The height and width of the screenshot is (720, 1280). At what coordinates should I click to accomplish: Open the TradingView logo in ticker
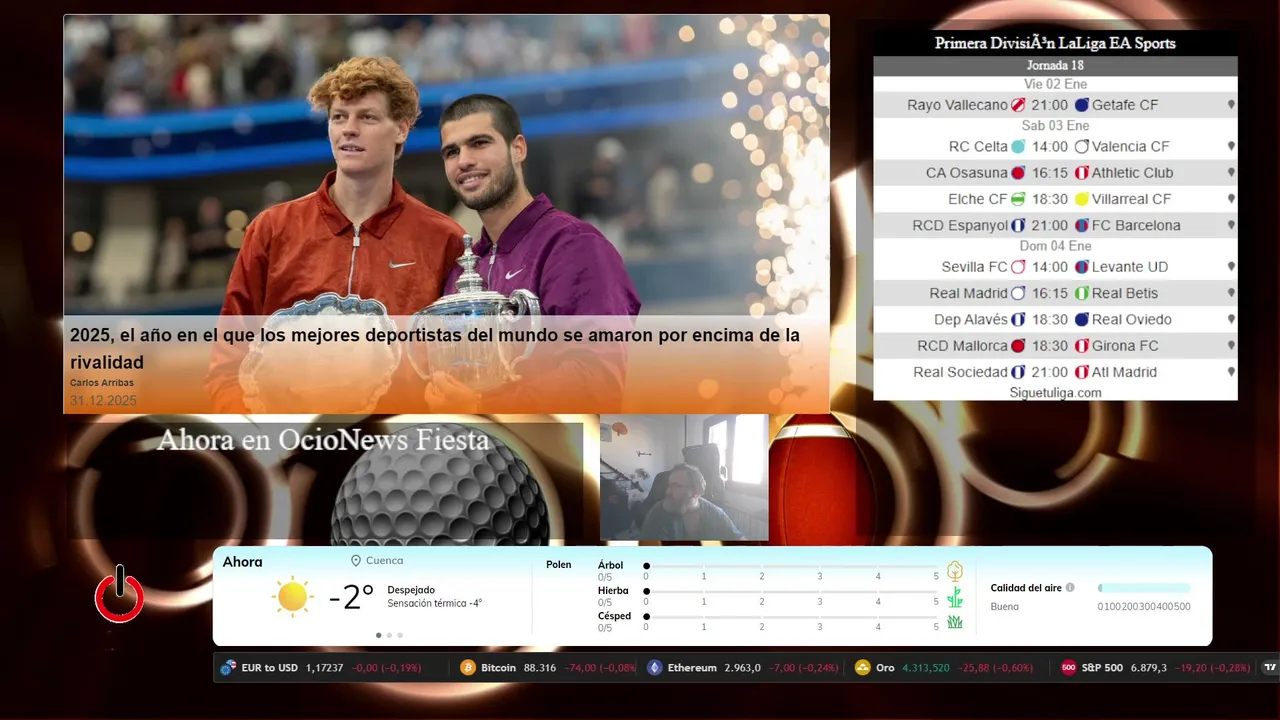1270,667
